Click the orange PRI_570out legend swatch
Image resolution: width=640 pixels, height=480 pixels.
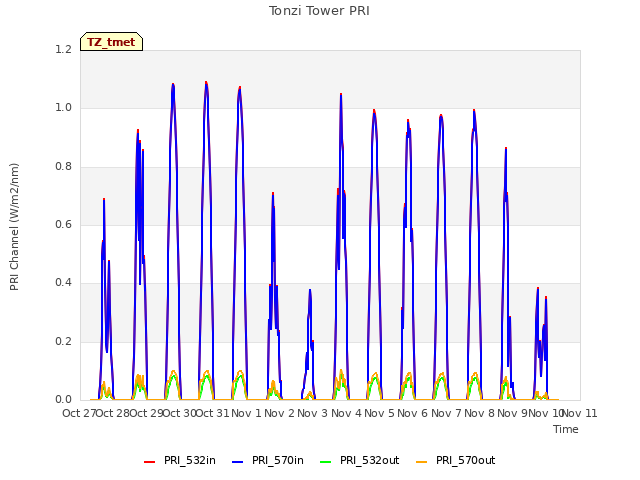(x=422, y=462)
